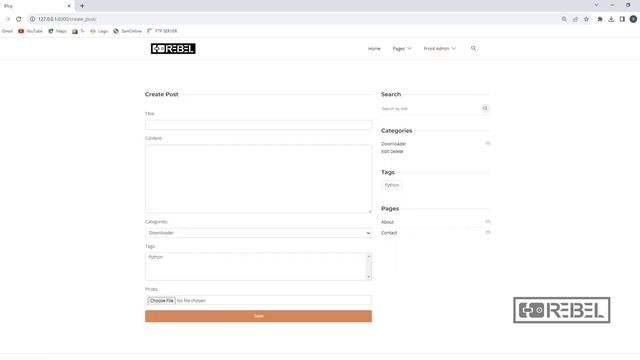Image resolution: width=640 pixels, height=360 pixels.
Task: Click Edit under the Downloader category
Action: (384, 151)
